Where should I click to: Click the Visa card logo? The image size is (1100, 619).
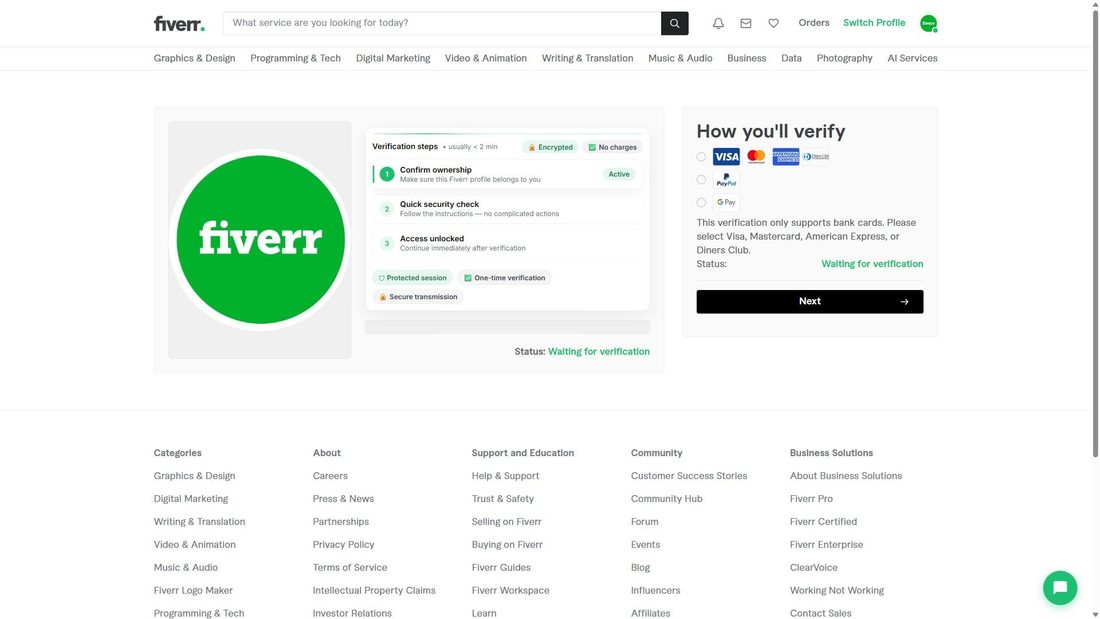pos(726,157)
